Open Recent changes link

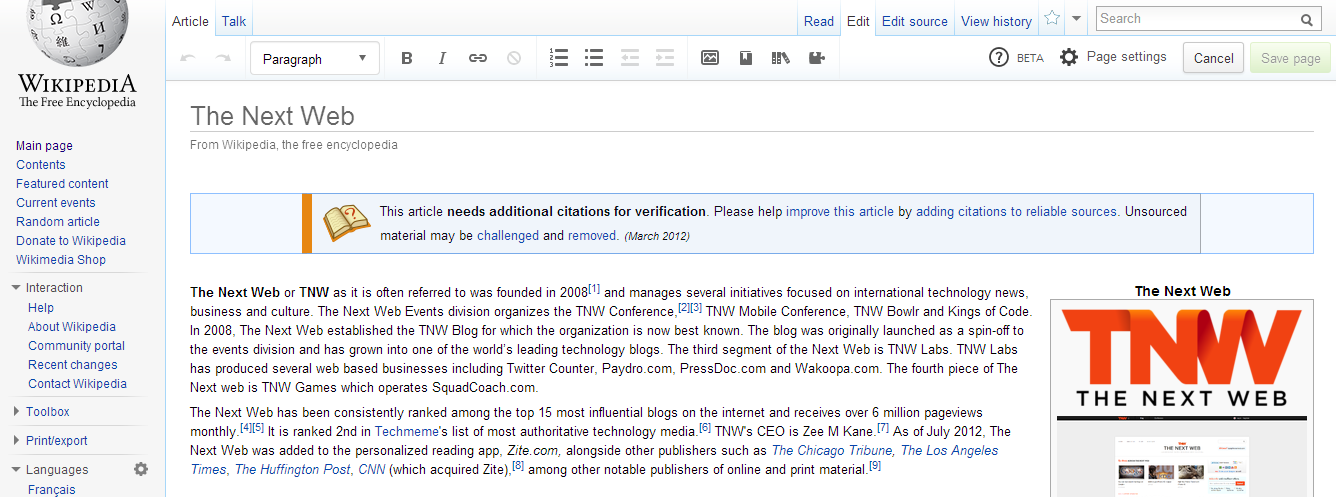click(73, 365)
